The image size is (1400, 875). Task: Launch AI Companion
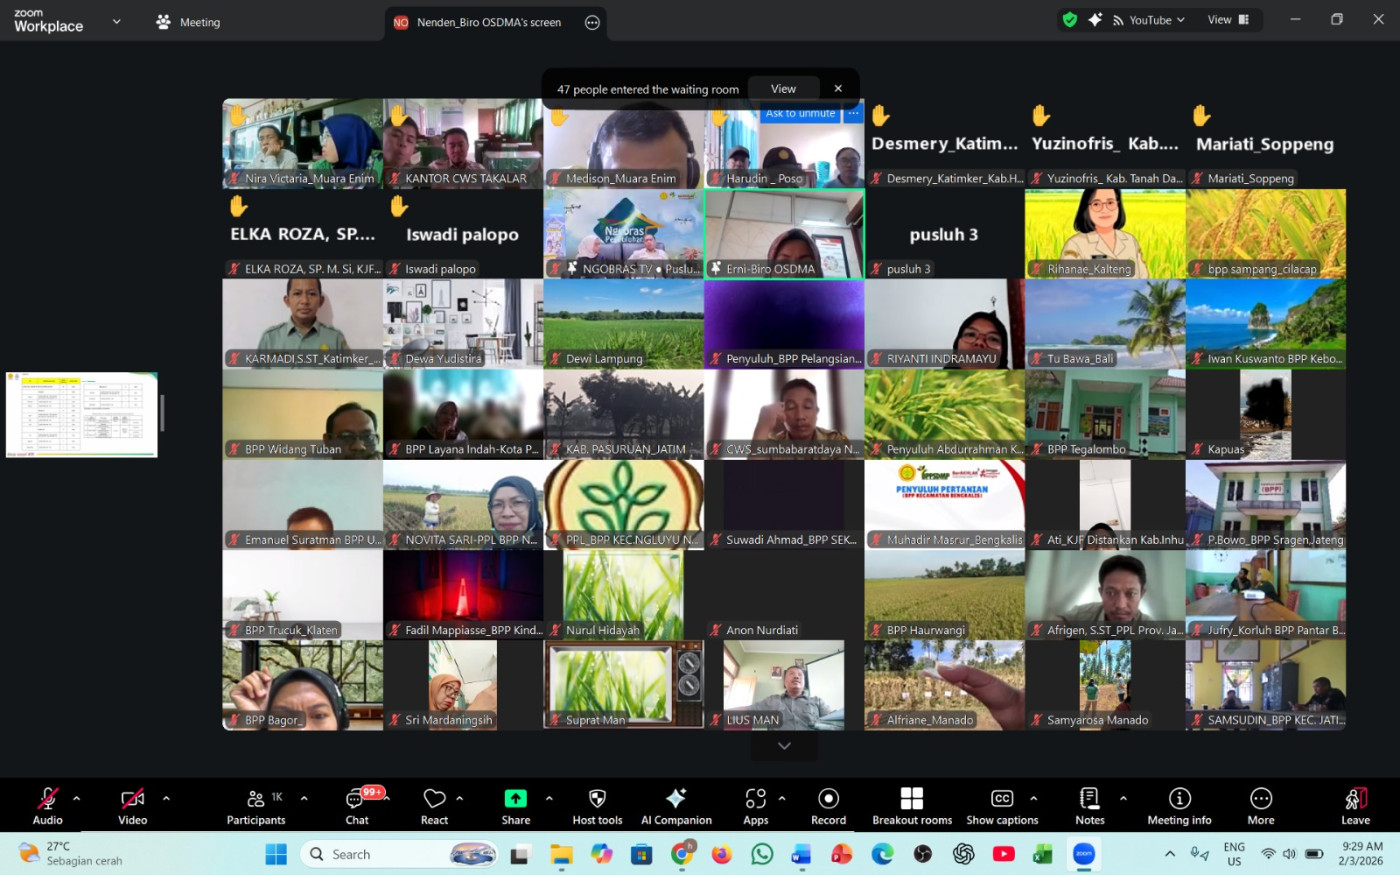point(676,805)
